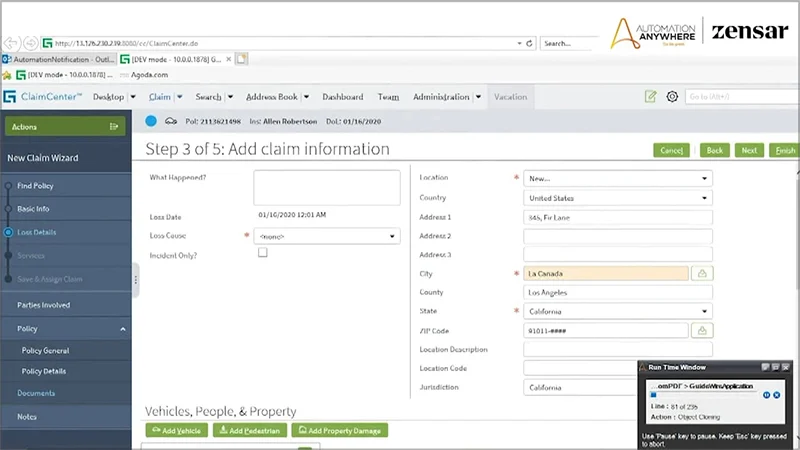Select the Loss Details wizard step

pyautogui.click(x=37, y=232)
